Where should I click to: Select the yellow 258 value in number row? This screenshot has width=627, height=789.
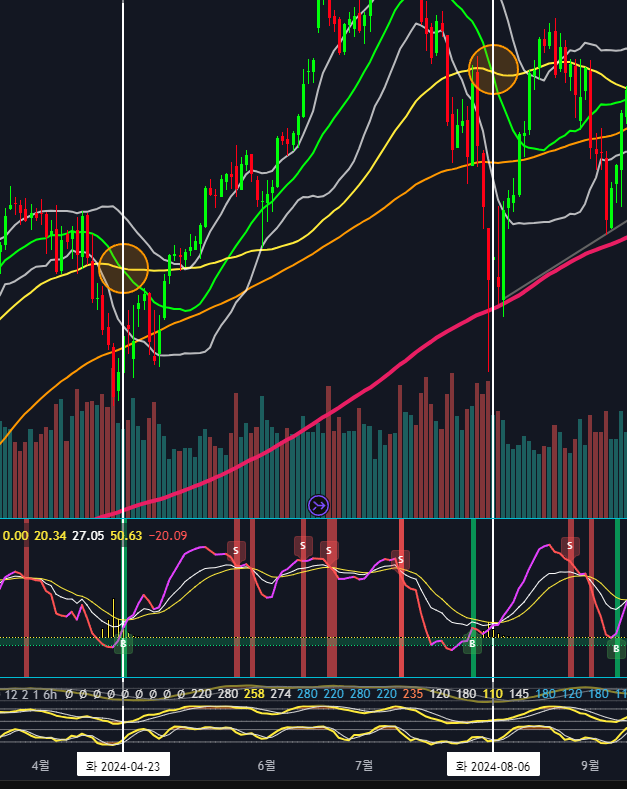click(x=254, y=693)
